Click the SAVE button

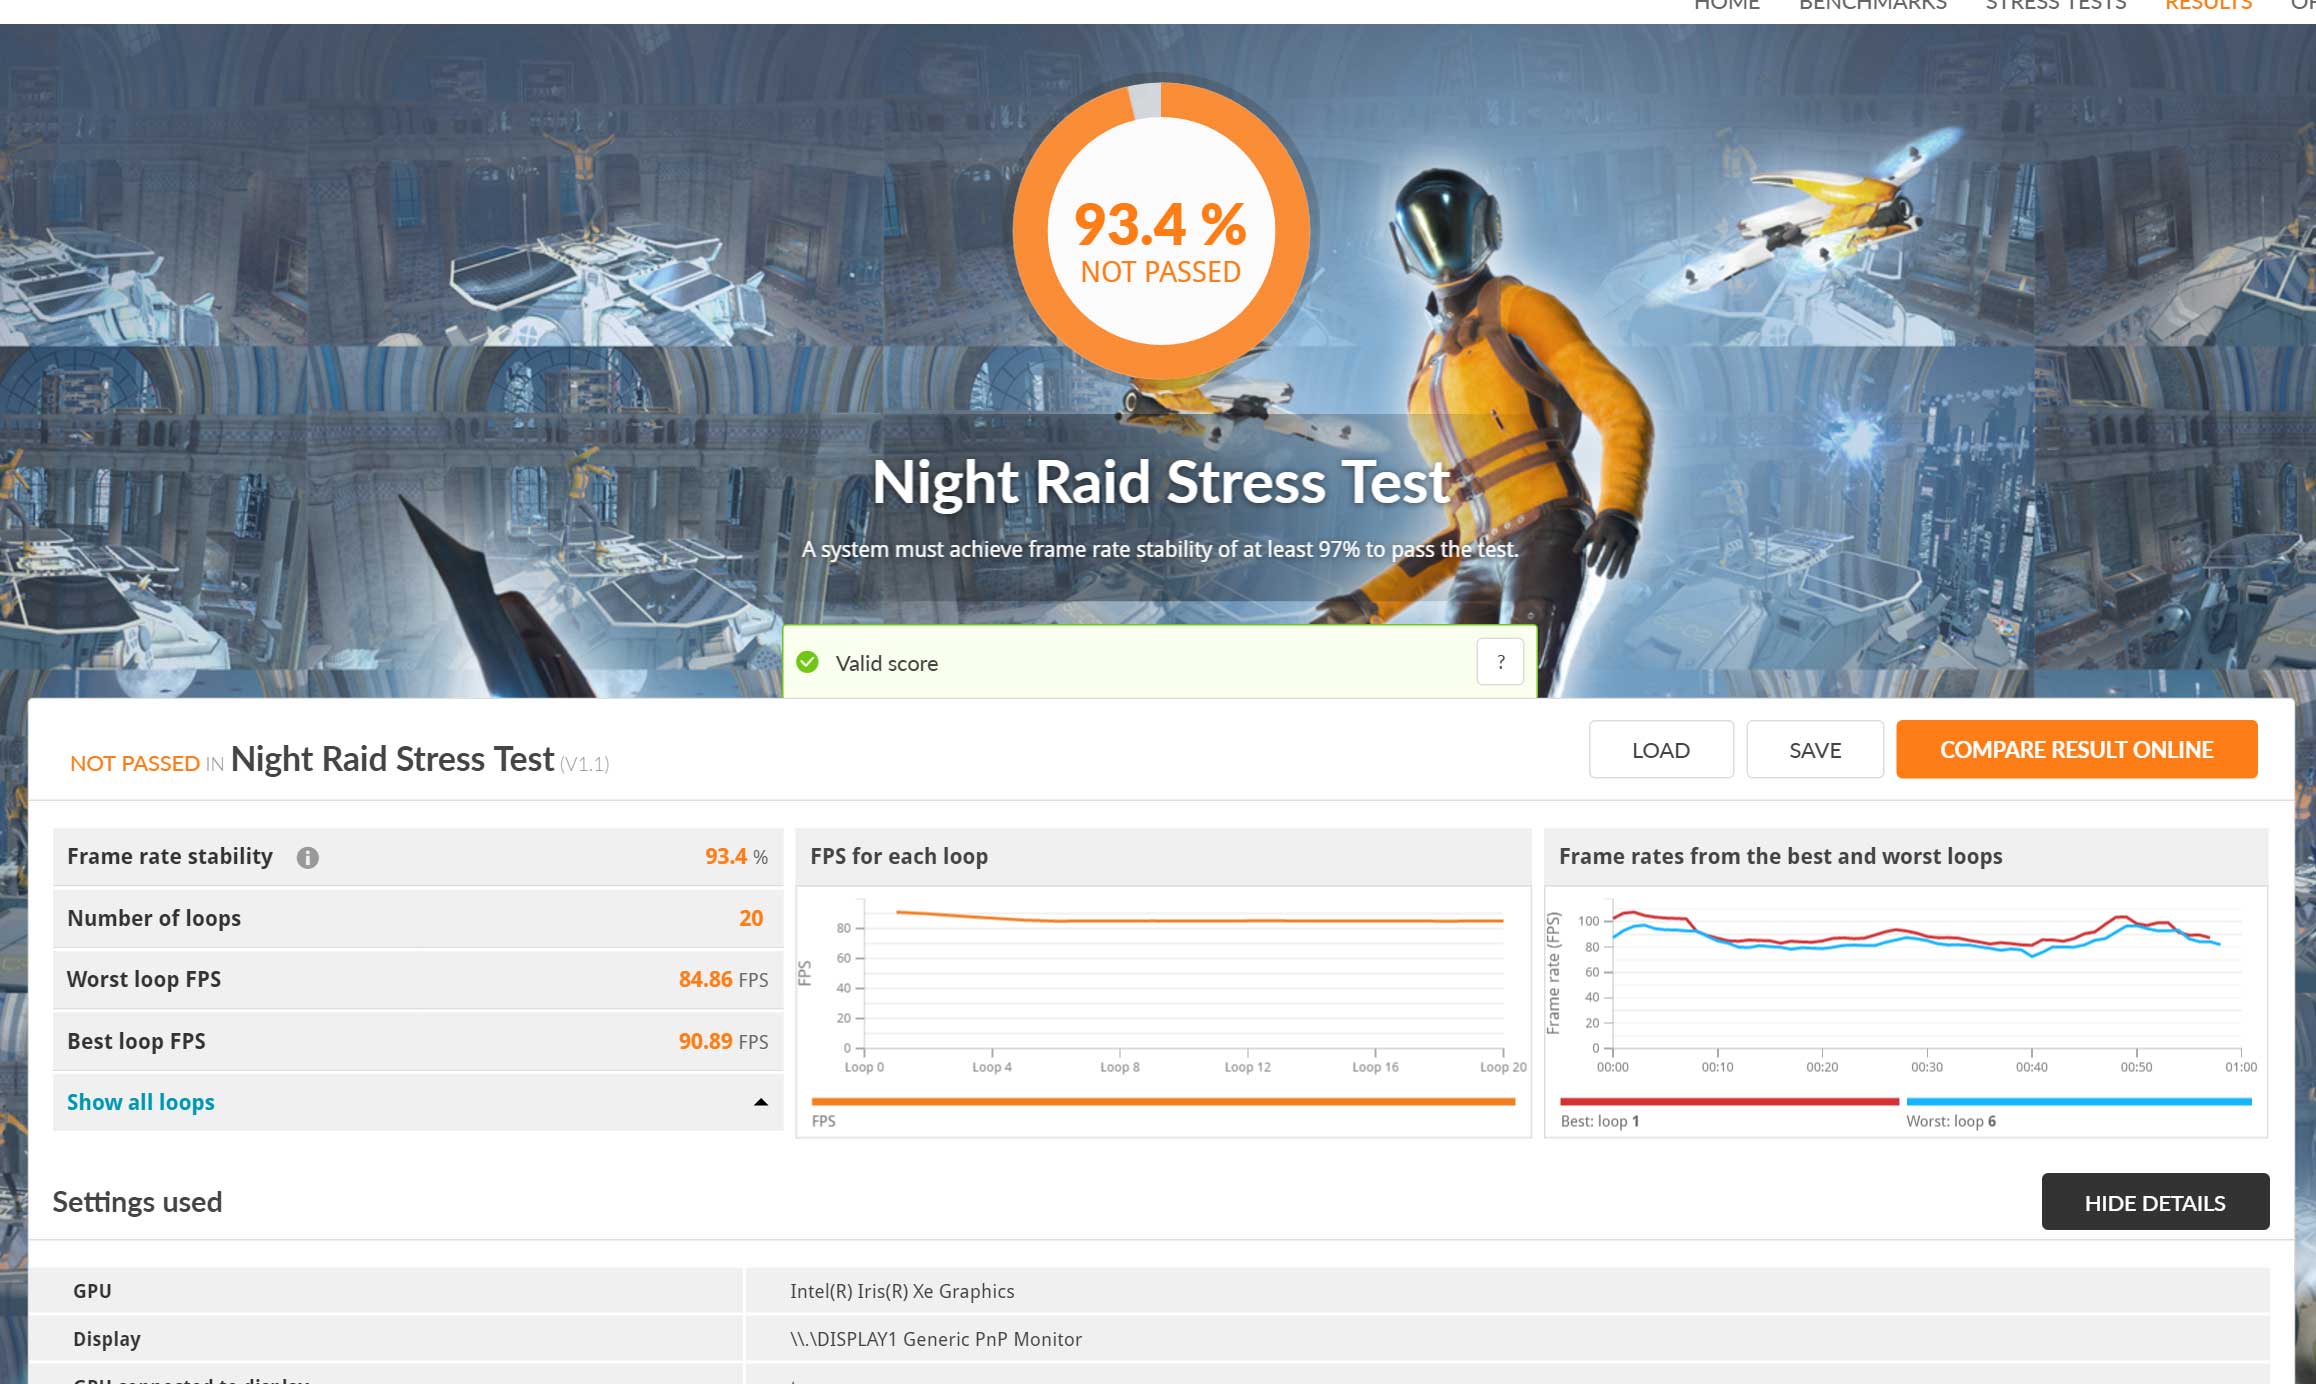coord(1815,749)
